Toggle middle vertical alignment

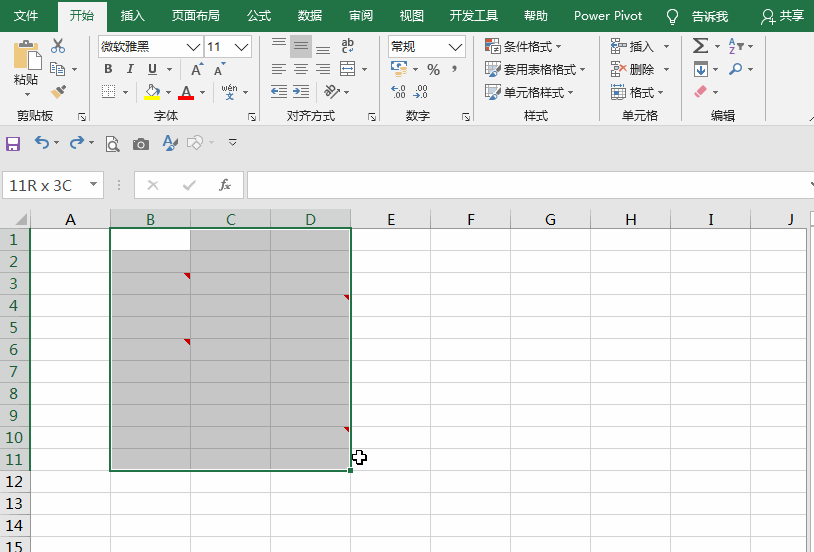point(301,46)
